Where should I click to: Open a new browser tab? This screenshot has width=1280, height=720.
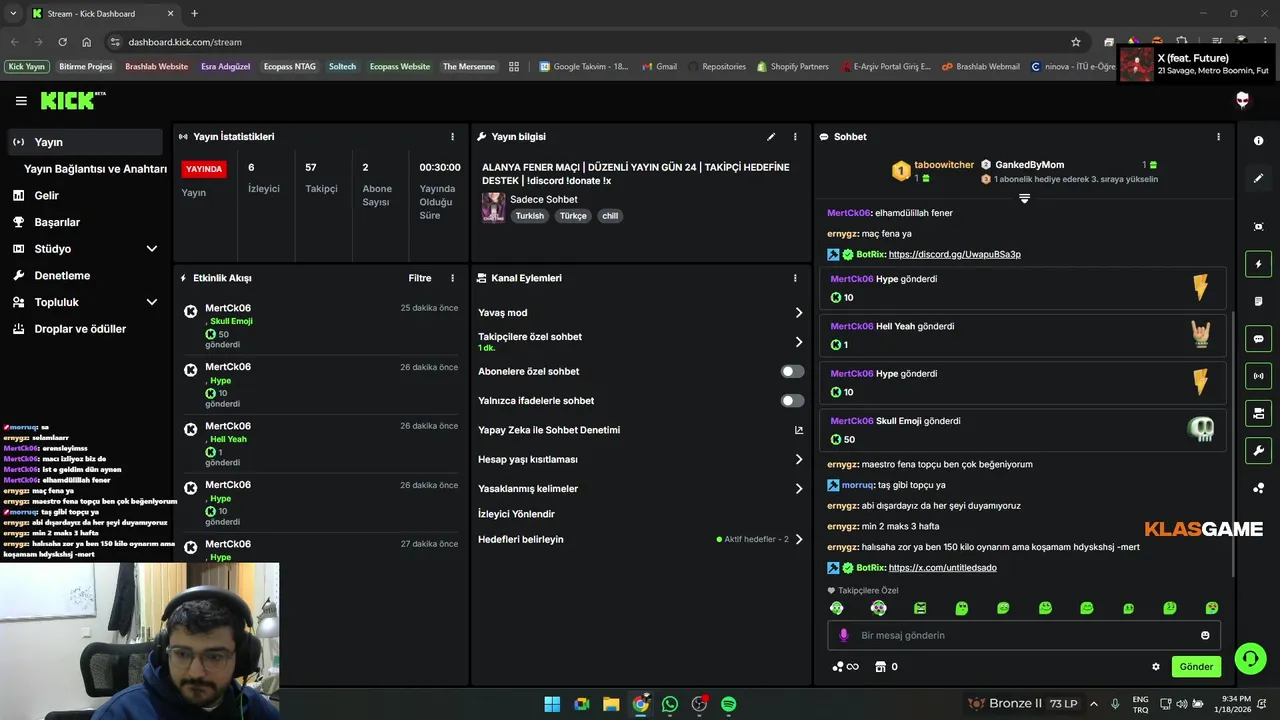(x=194, y=13)
